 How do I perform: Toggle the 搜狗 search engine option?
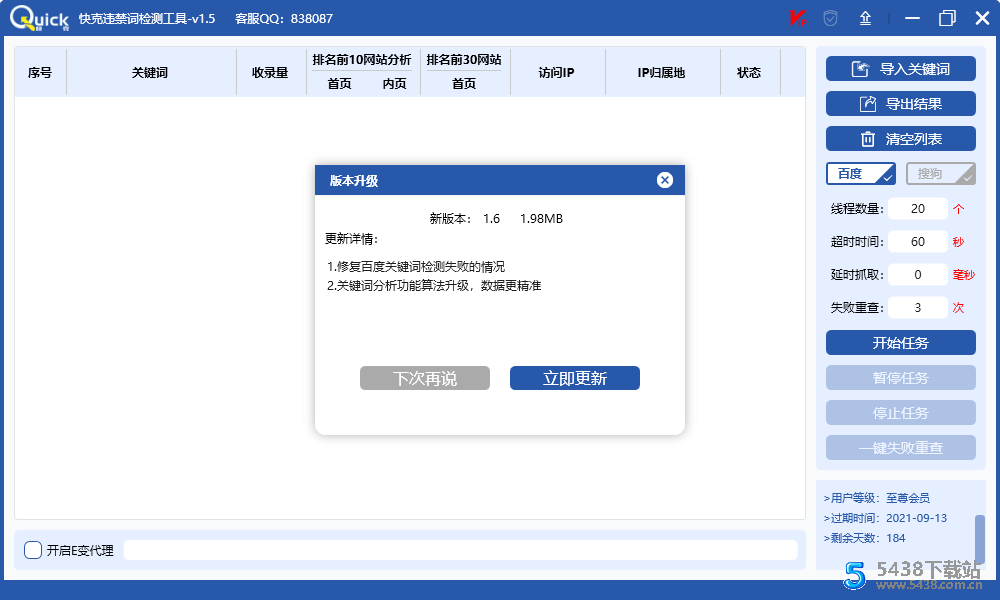[x=940, y=173]
